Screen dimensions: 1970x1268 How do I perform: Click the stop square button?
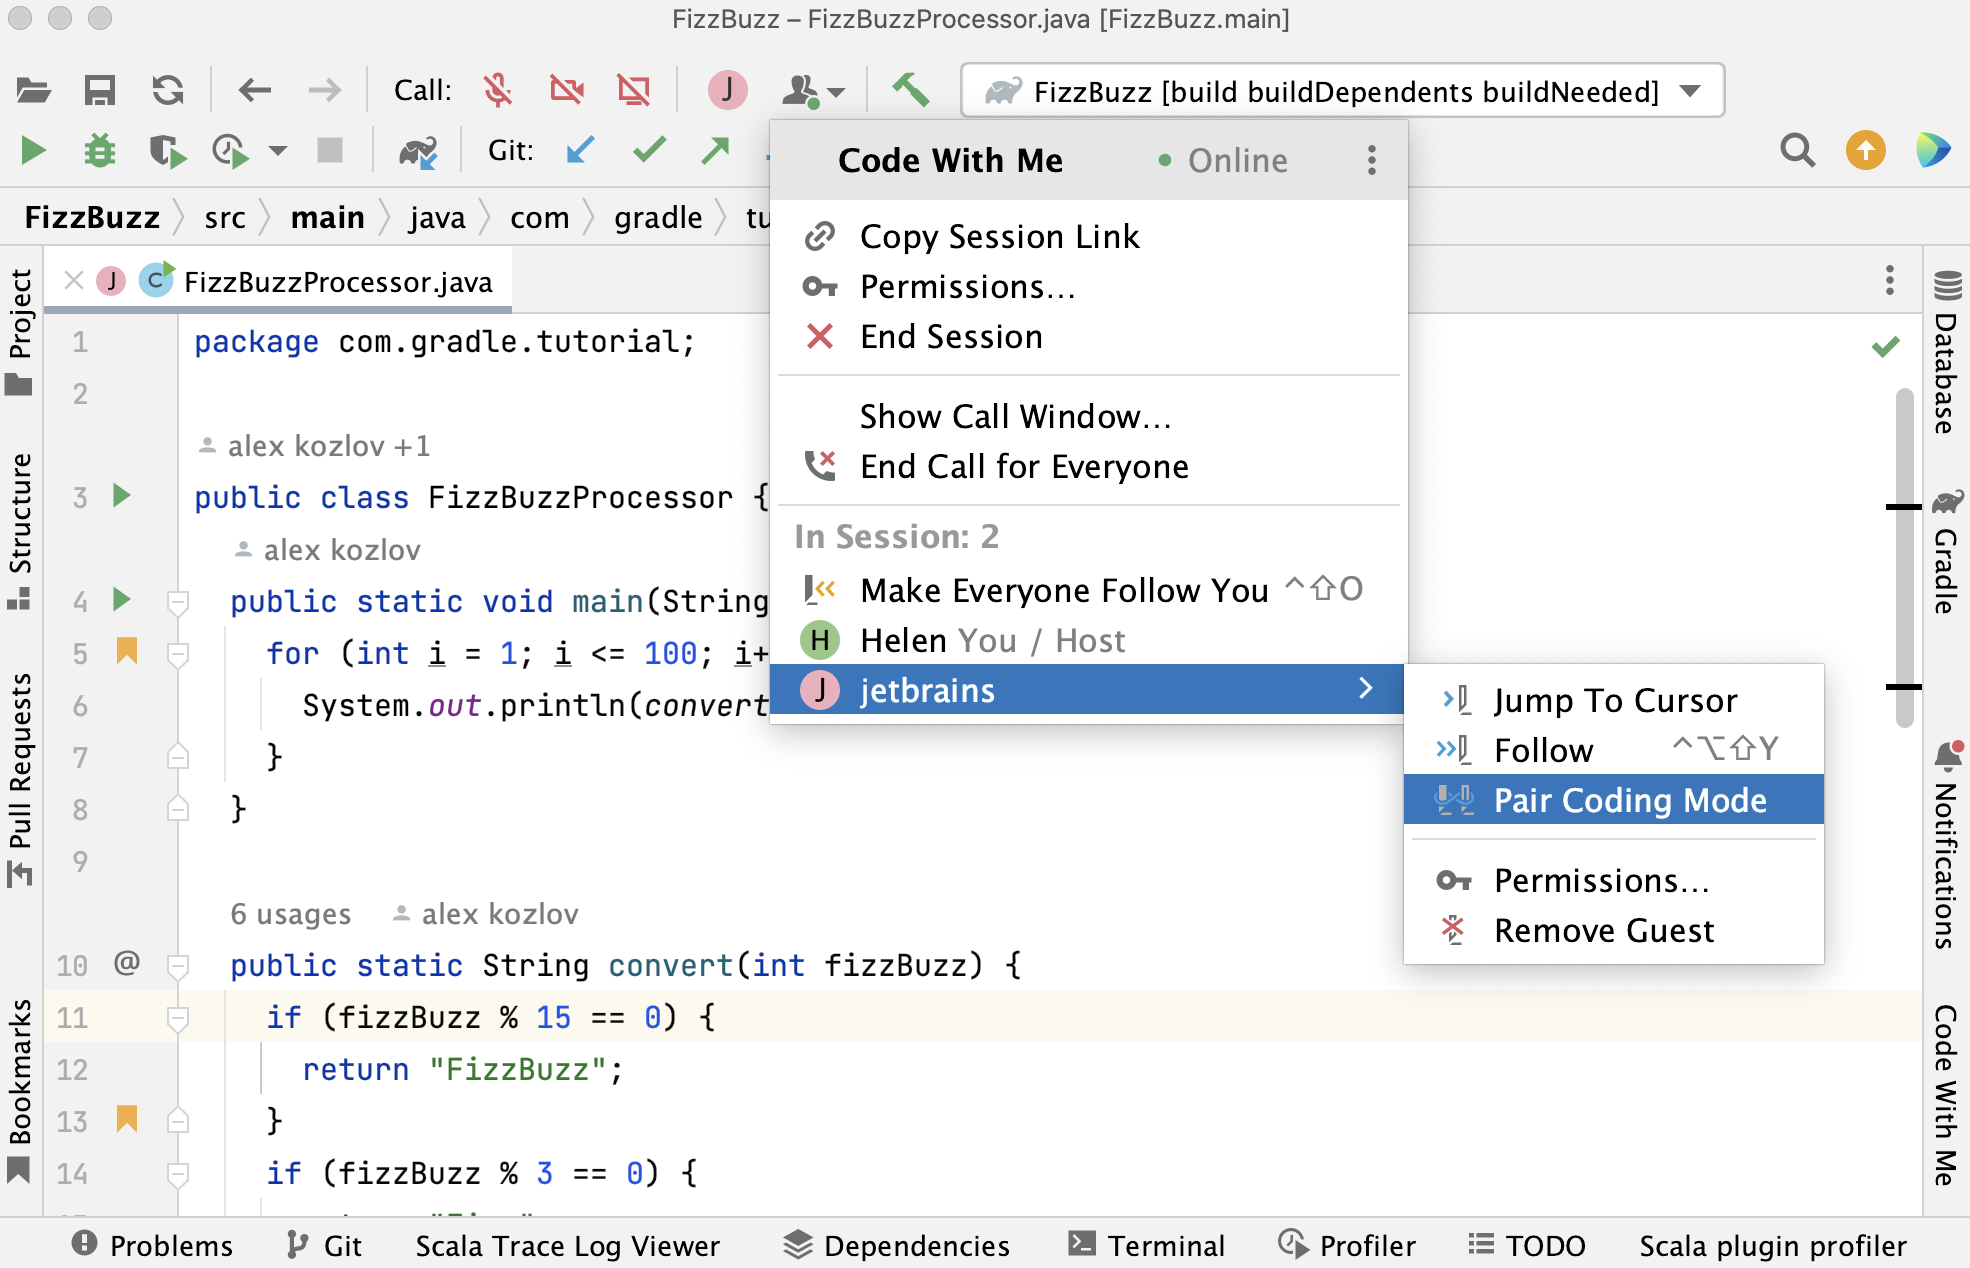tap(329, 151)
